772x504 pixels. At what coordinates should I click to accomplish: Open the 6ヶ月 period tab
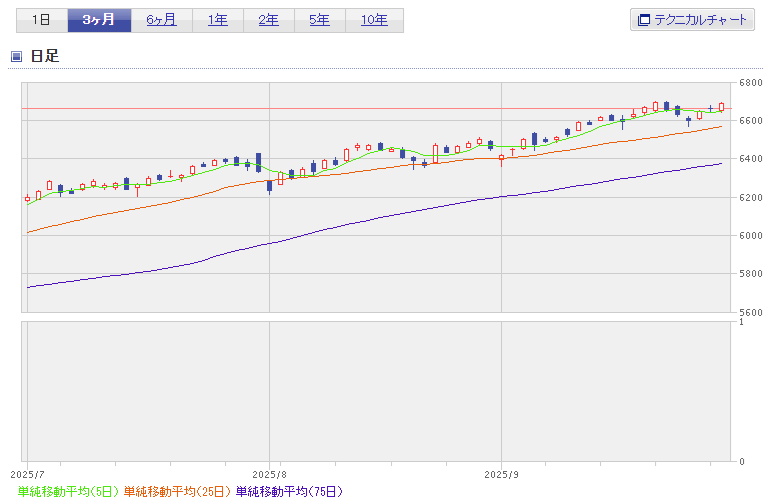point(160,20)
